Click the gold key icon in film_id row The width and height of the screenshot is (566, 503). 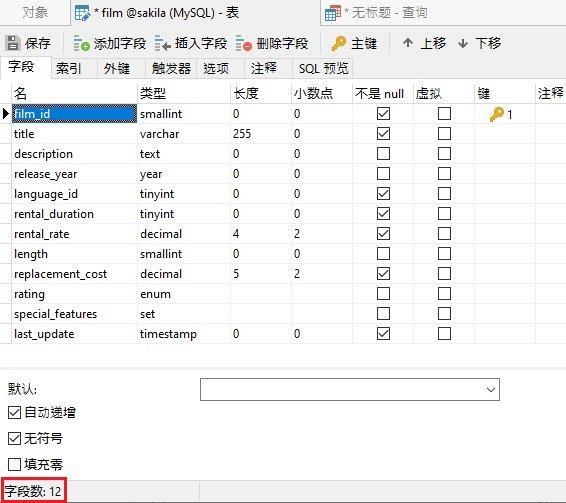(x=496, y=114)
